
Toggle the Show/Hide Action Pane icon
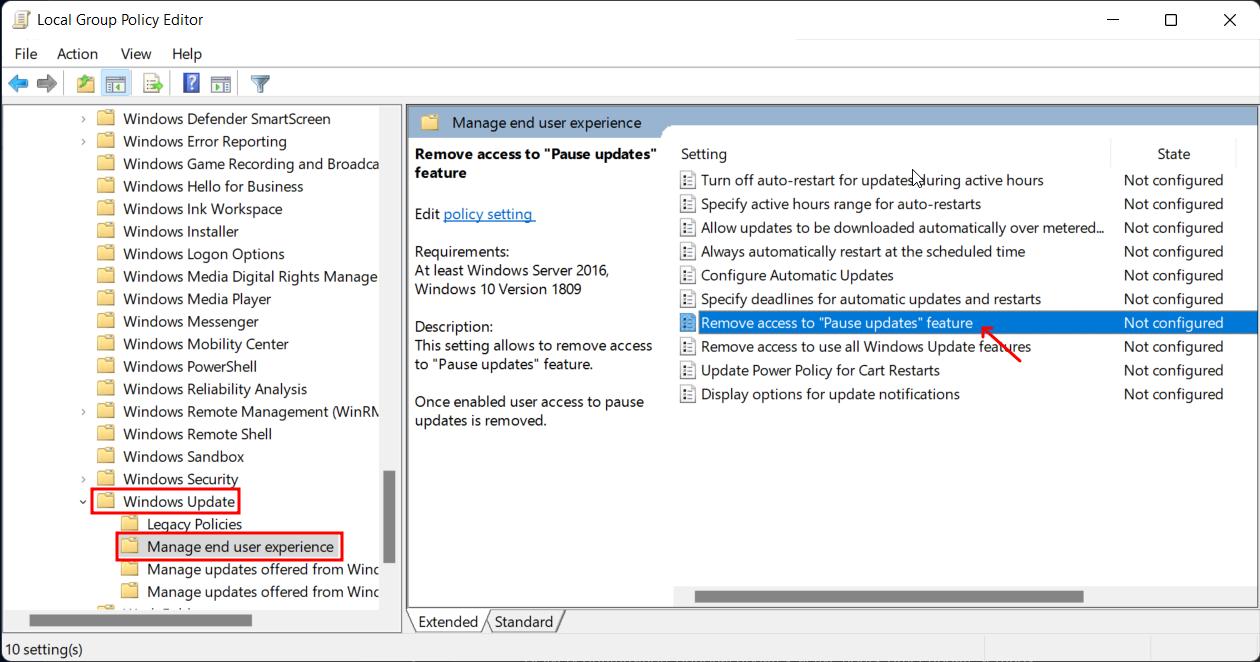pyautogui.click(x=221, y=84)
